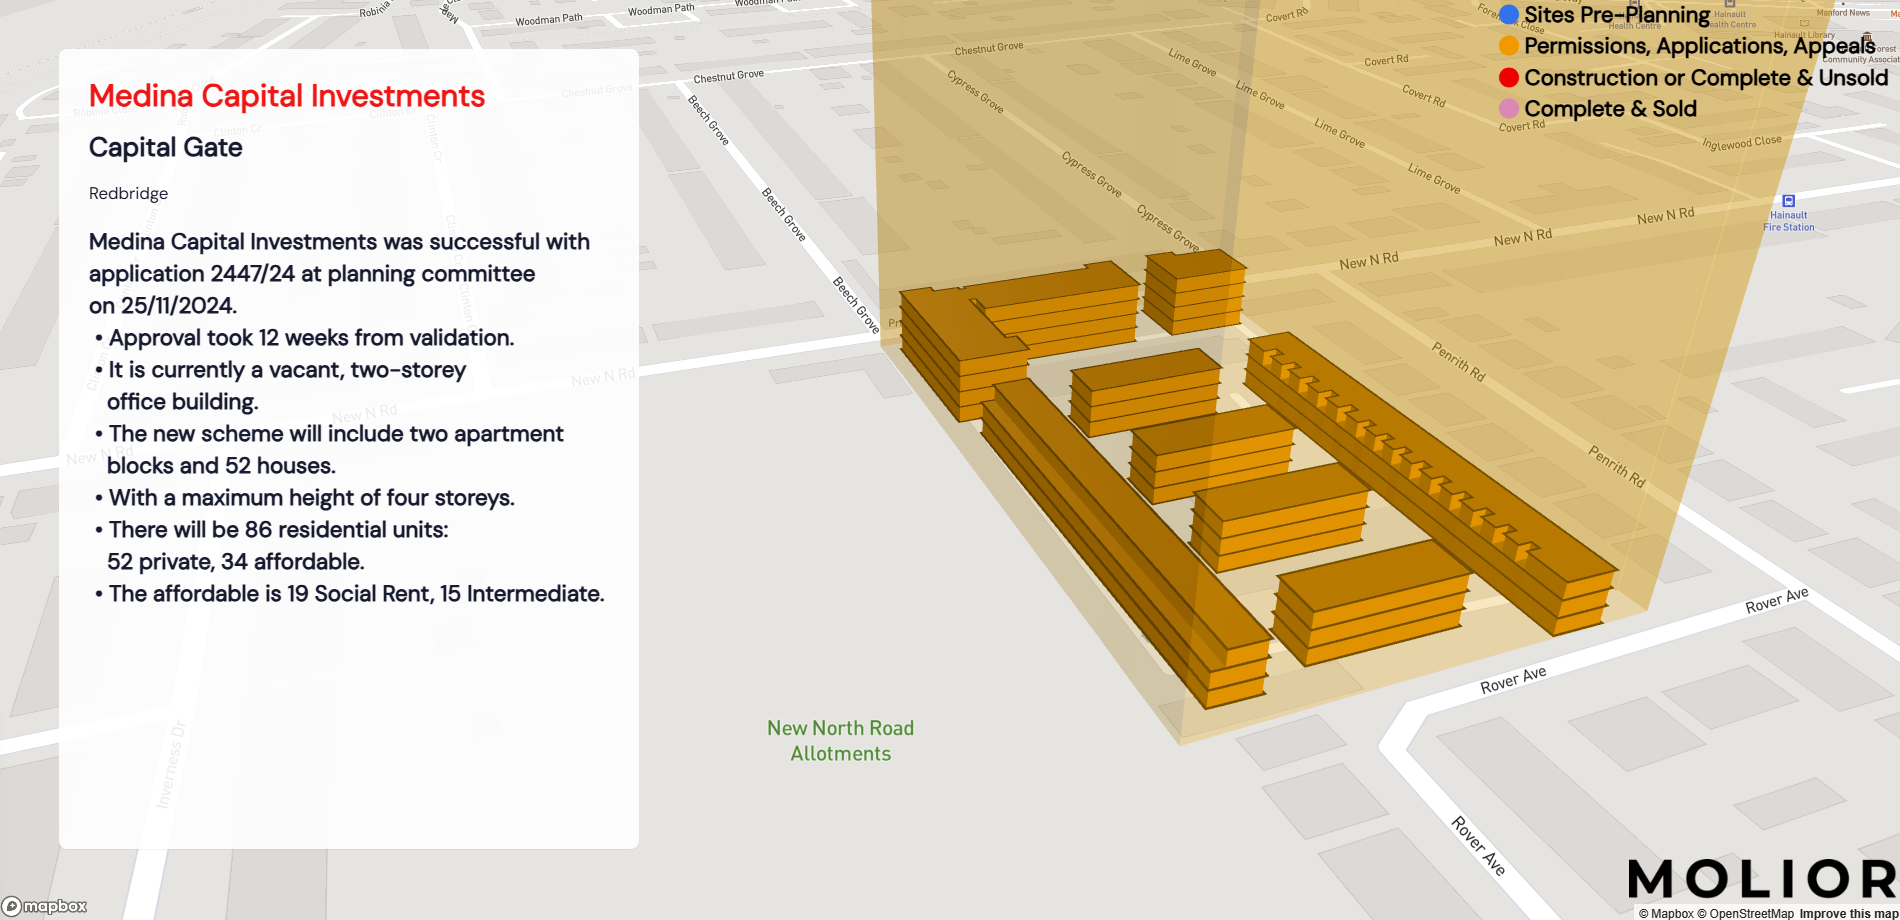Click the Inverness Dr street label
Image resolution: width=1900 pixels, height=920 pixels.
[172, 764]
